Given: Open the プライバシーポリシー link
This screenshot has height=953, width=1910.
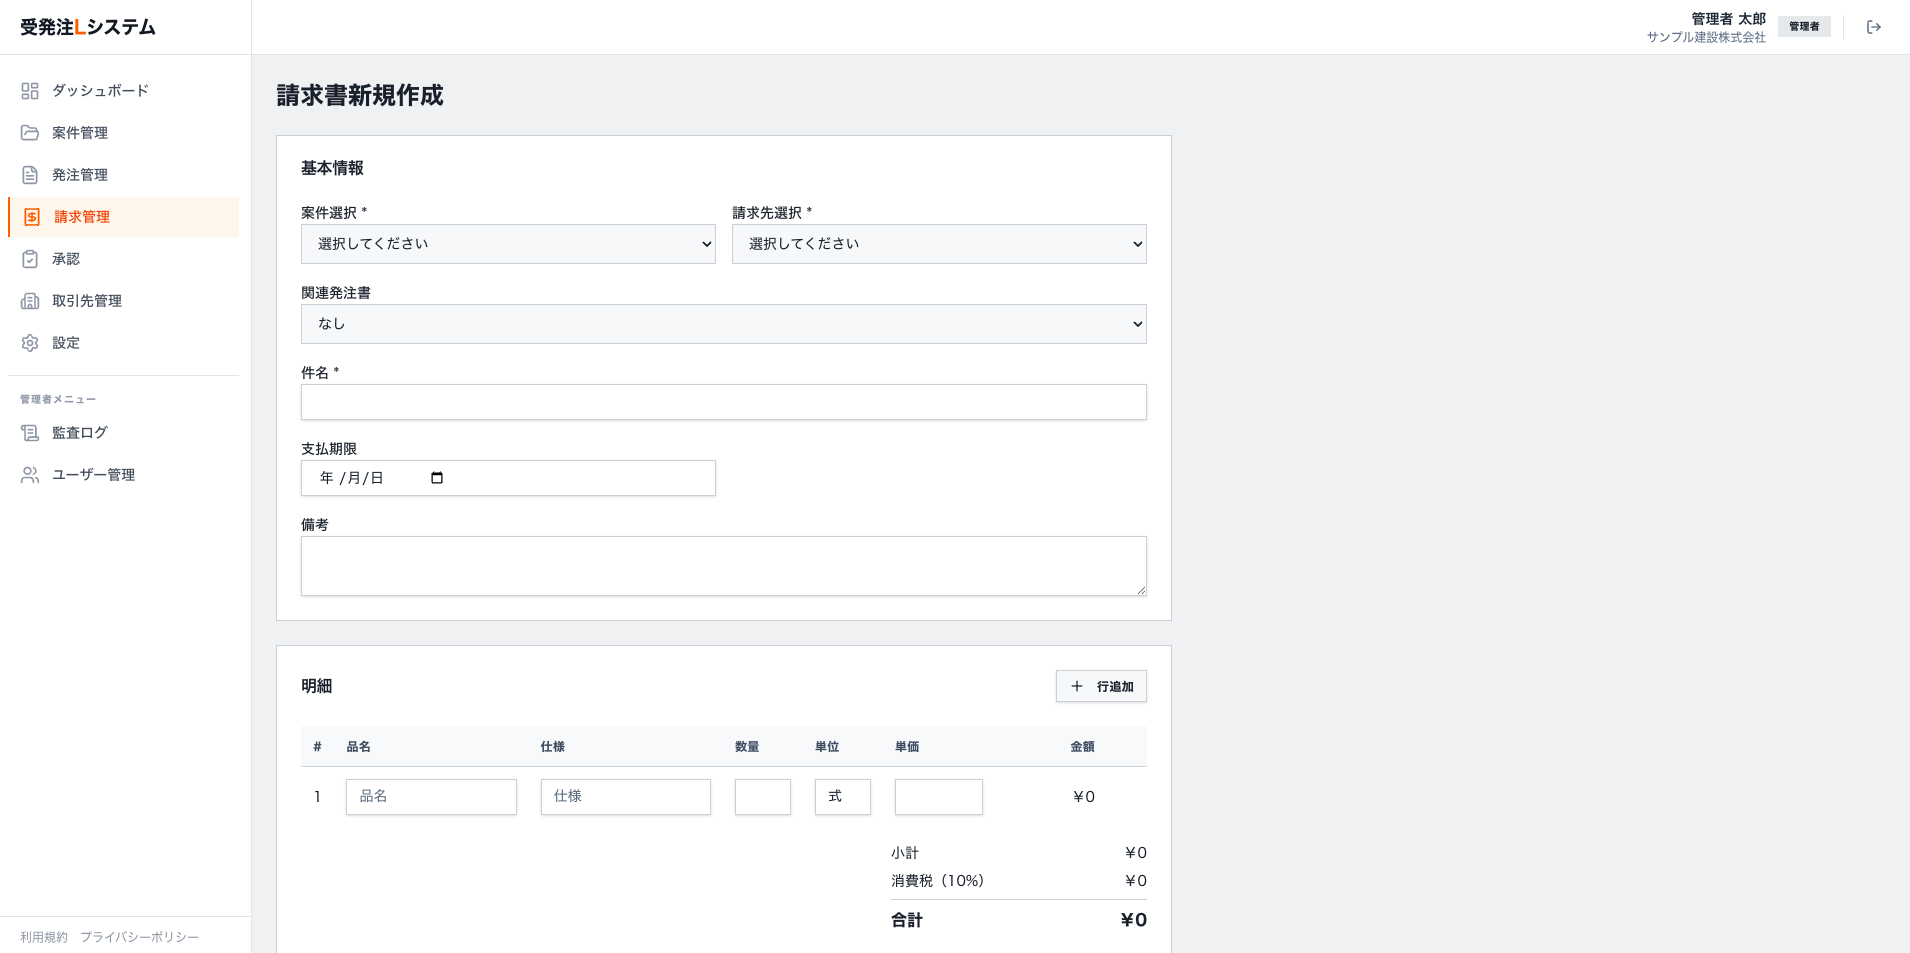Looking at the screenshot, I should (x=139, y=937).
